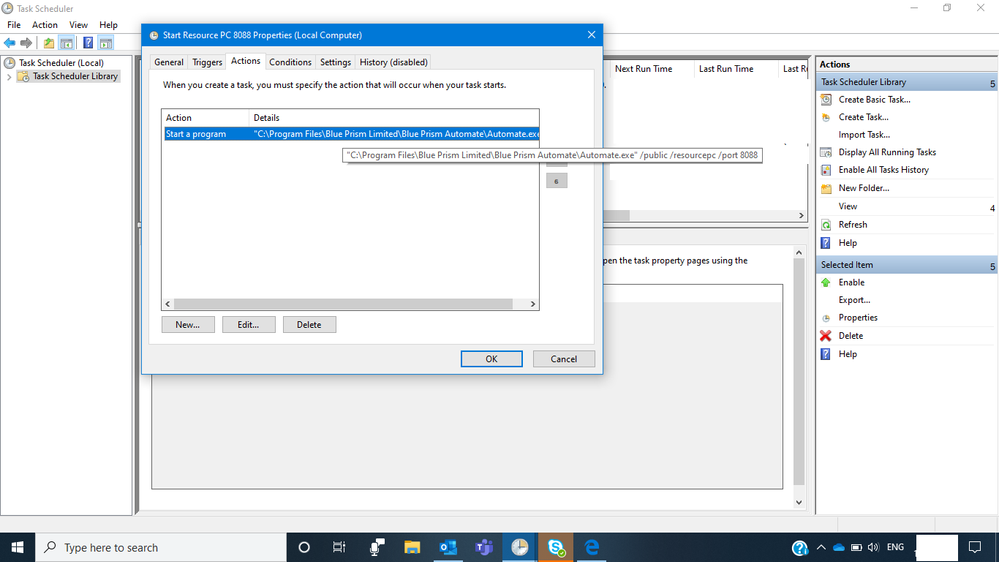Screen dimensions: 999x562
Task: Click the Action column header in the list
Action: pos(205,118)
